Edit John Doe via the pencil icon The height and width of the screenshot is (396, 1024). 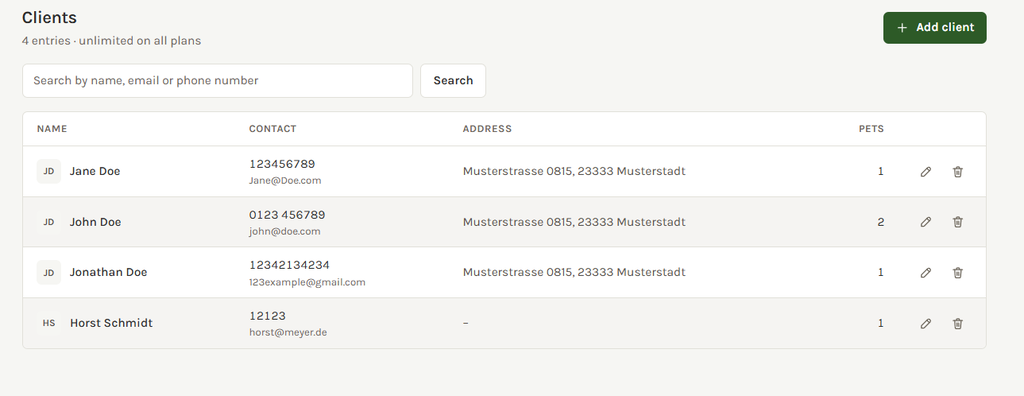click(925, 222)
